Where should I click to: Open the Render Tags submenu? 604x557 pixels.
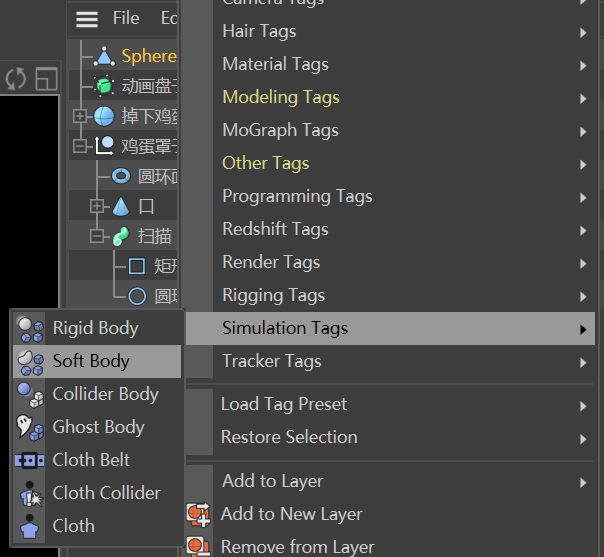point(390,263)
